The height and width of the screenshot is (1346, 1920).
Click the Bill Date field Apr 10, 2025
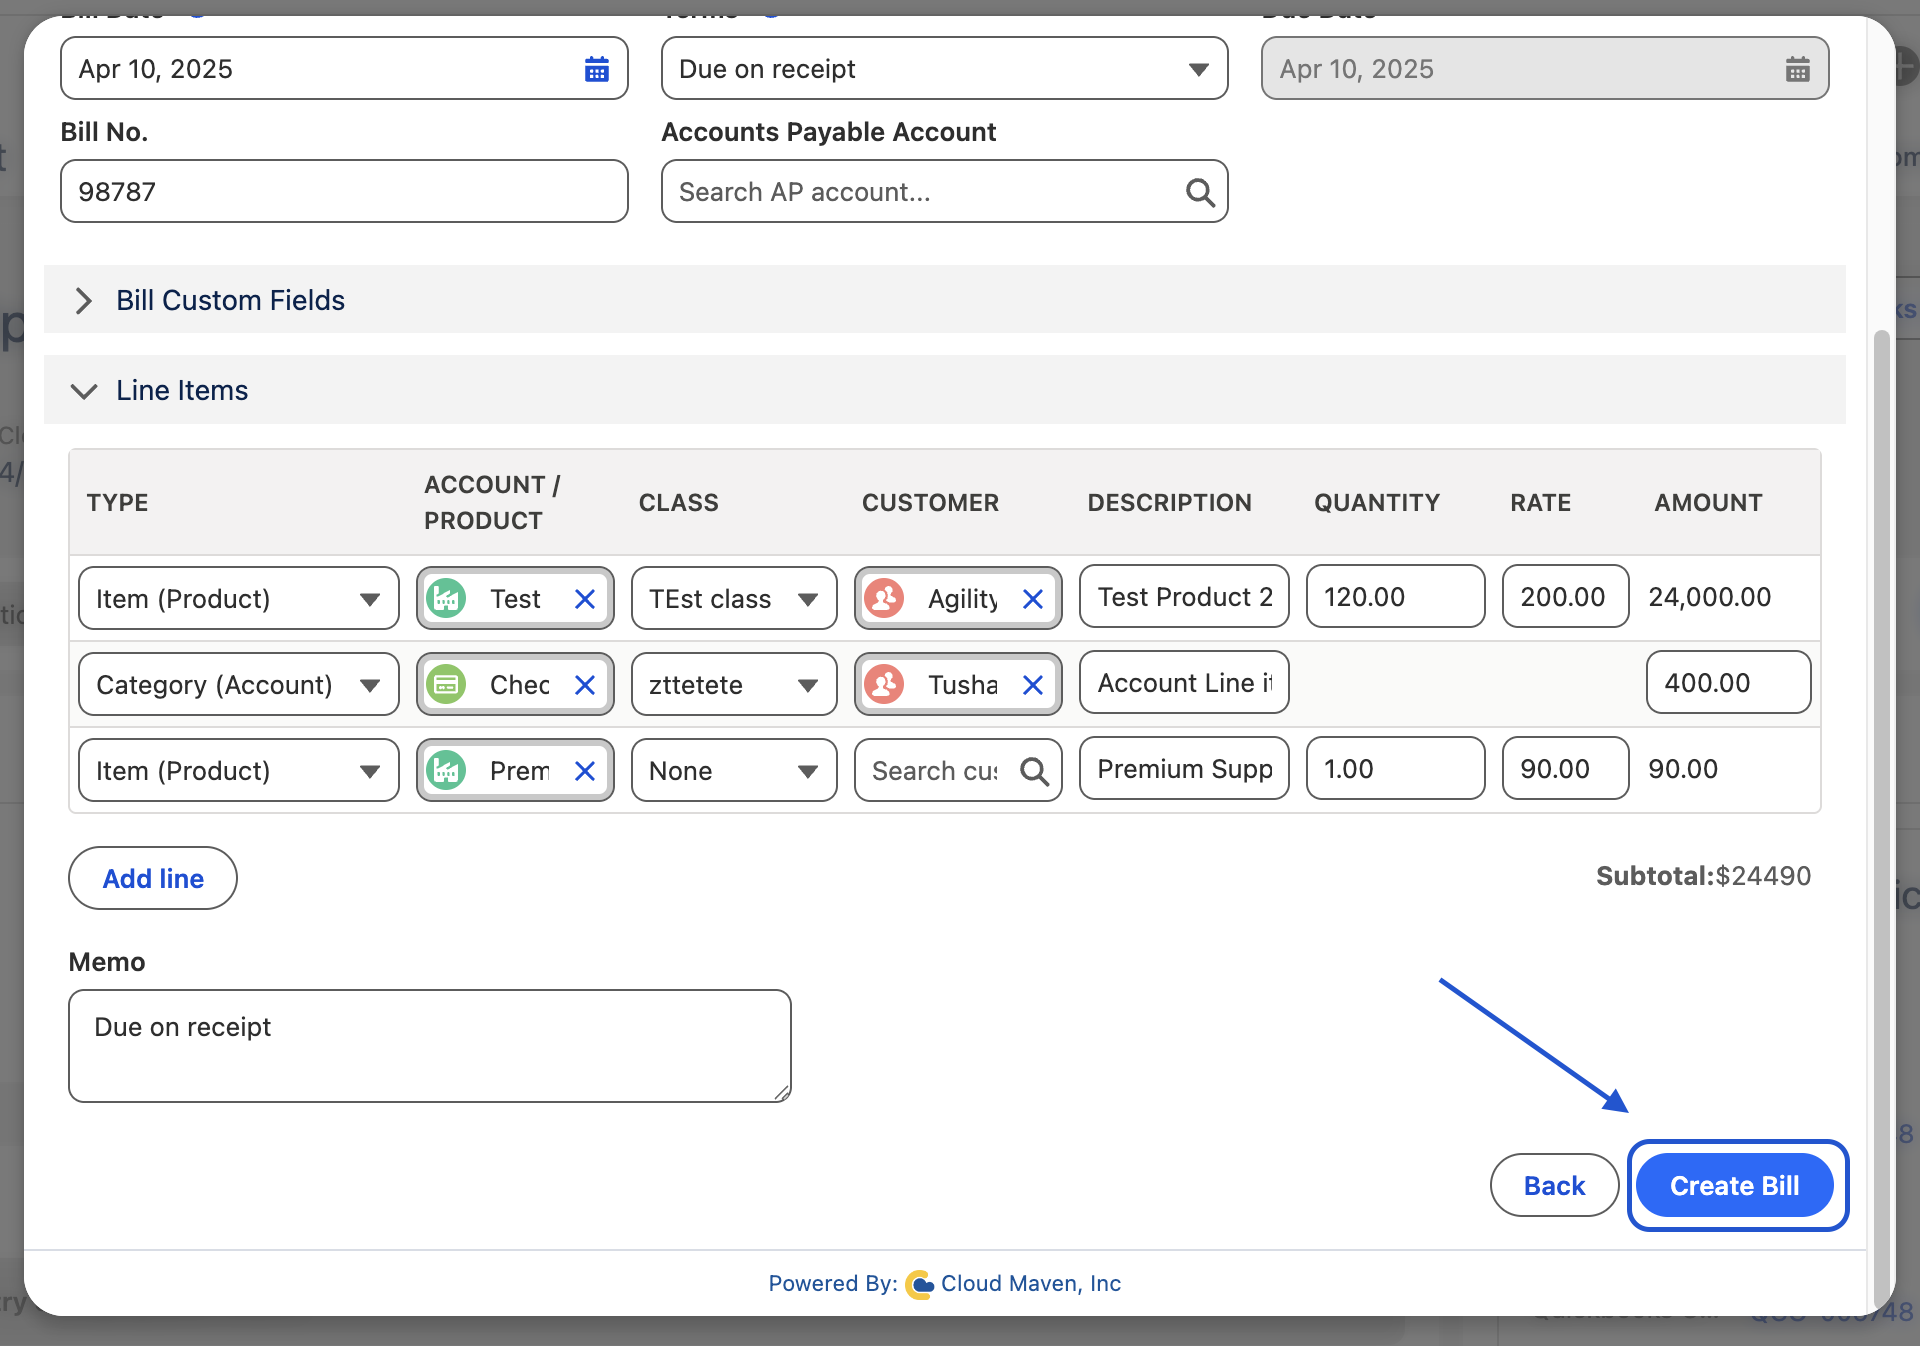pyautogui.click(x=344, y=69)
